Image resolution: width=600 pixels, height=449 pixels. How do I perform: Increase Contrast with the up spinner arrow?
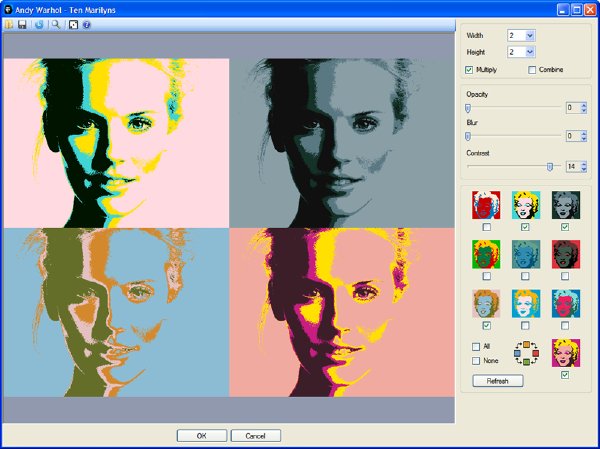tap(584, 164)
